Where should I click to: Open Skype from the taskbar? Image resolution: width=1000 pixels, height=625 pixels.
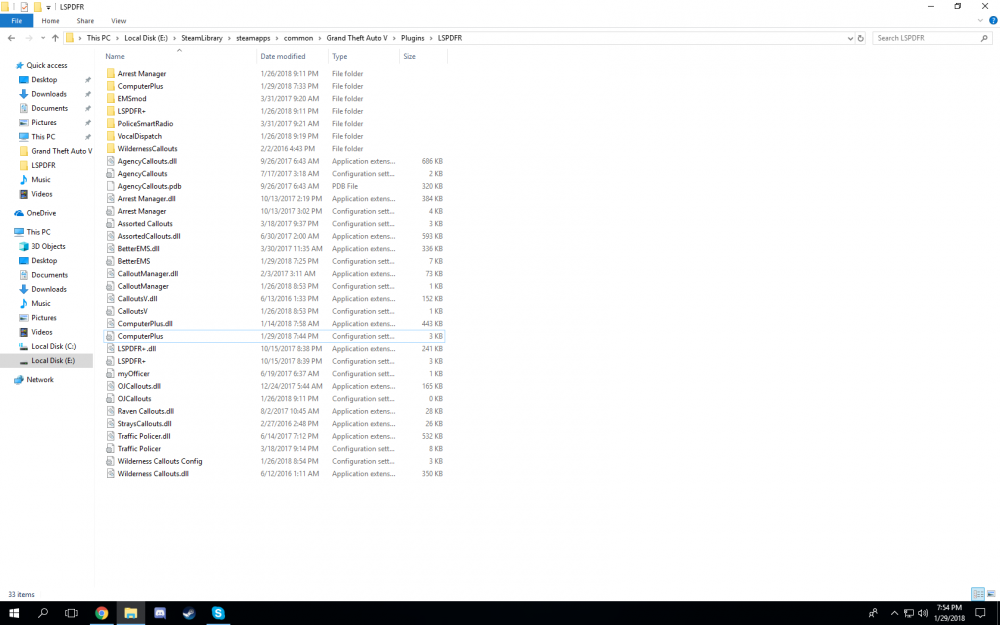(x=218, y=613)
